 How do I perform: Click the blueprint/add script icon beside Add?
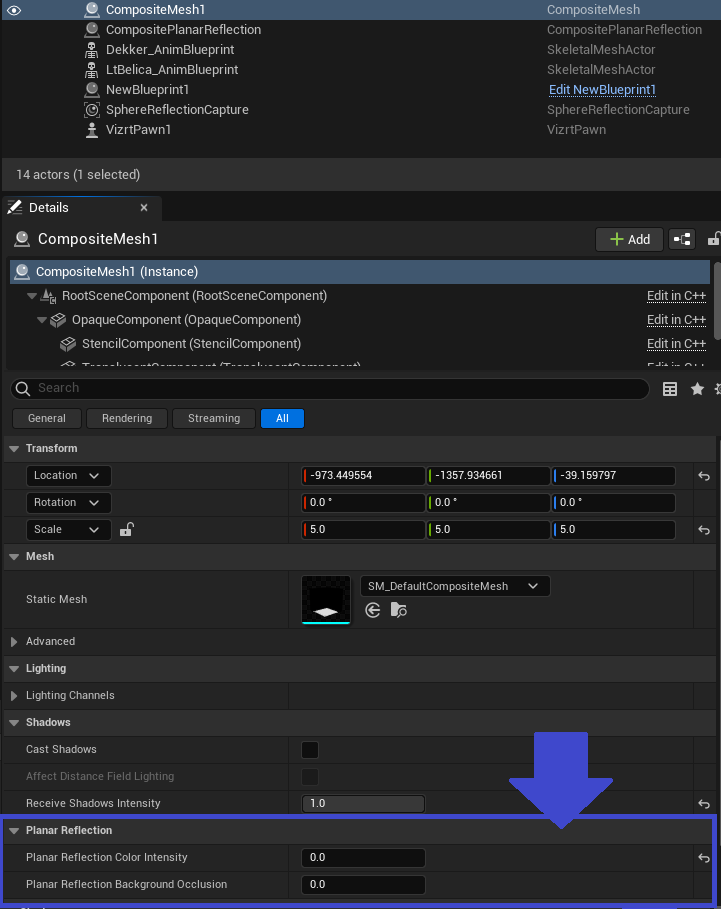(x=682, y=239)
